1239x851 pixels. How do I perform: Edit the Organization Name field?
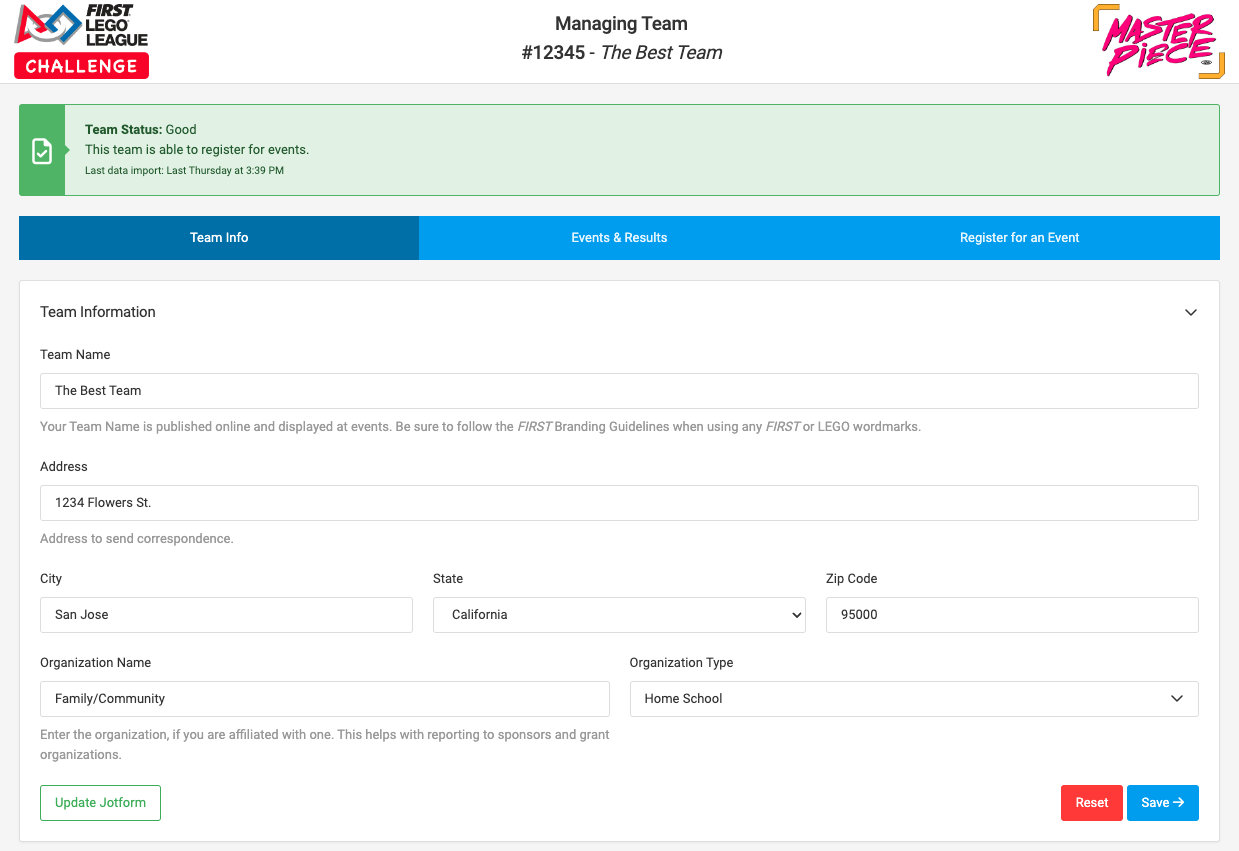point(324,699)
